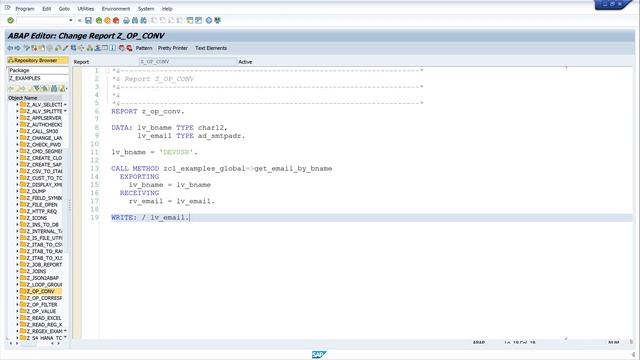The width and height of the screenshot is (640, 360).
Task: Click the Pretty Printer button
Action: (x=173, y=48)
